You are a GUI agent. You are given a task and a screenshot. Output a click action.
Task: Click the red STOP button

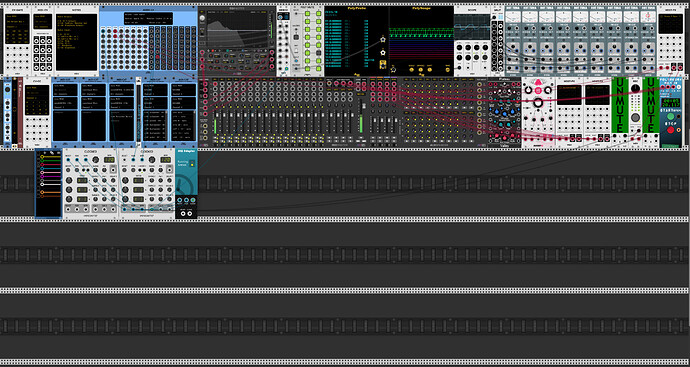671,130
